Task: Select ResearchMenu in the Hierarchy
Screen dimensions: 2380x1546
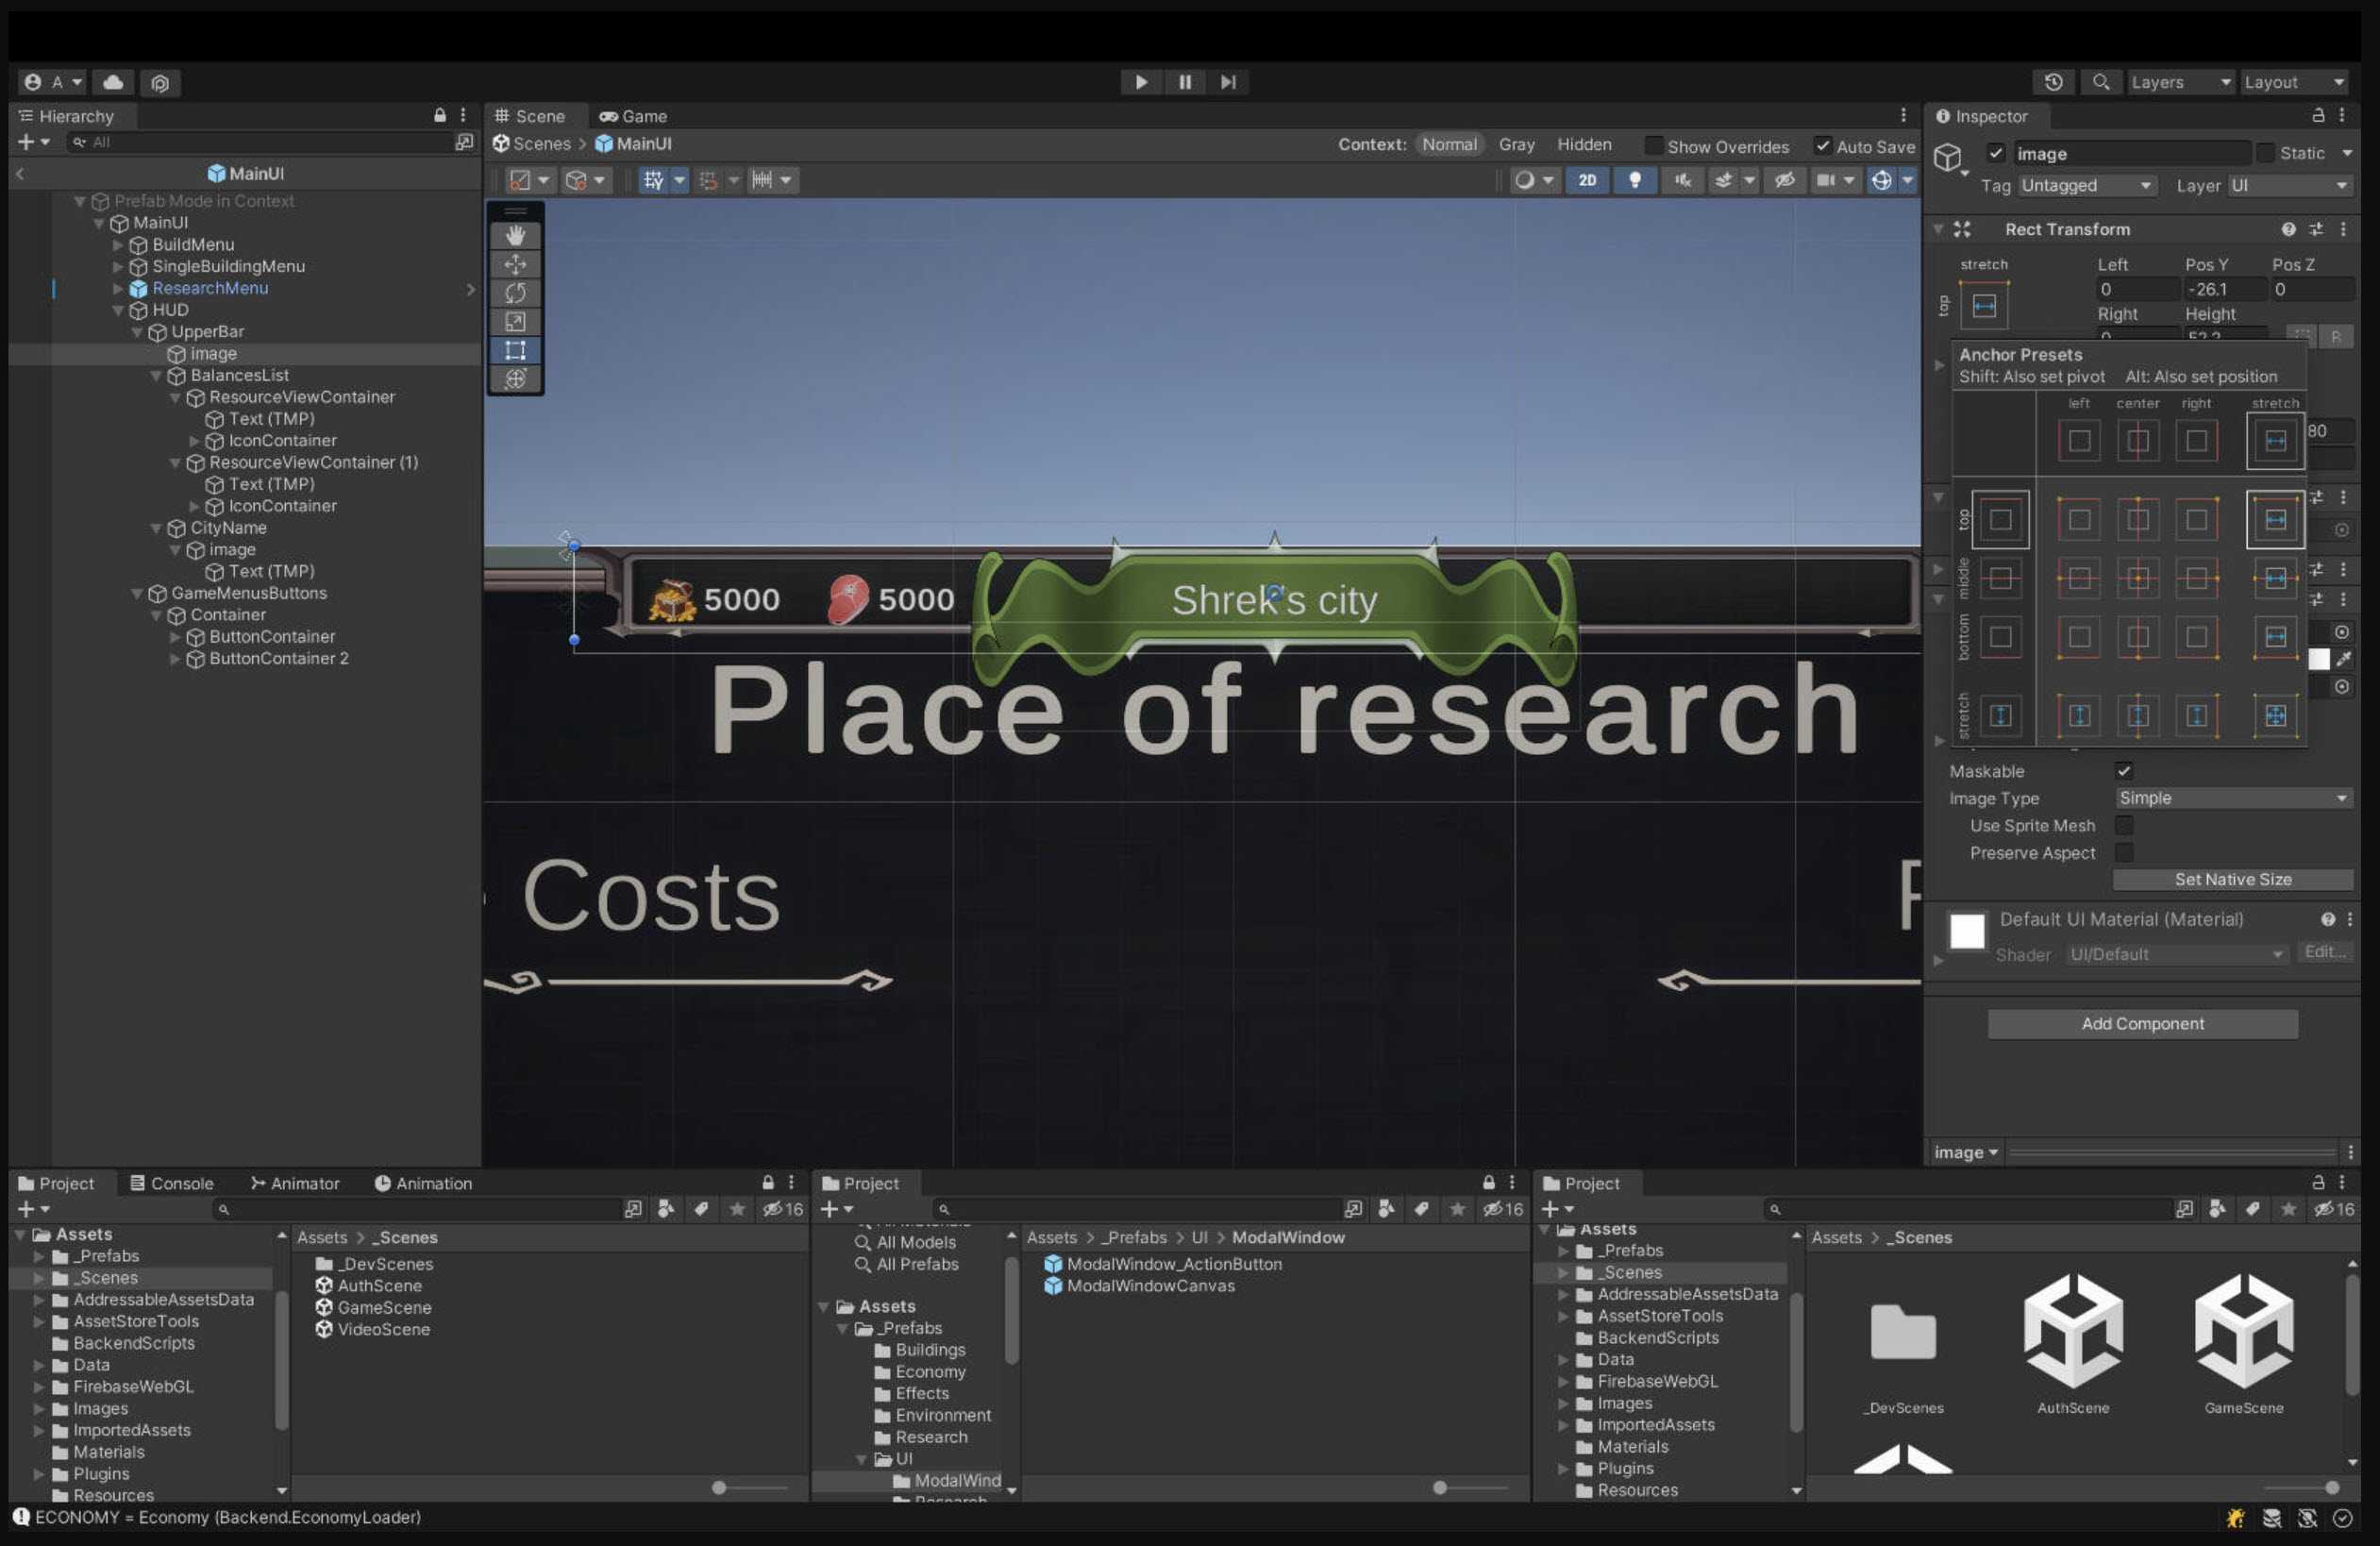Action: coord(210,288)
